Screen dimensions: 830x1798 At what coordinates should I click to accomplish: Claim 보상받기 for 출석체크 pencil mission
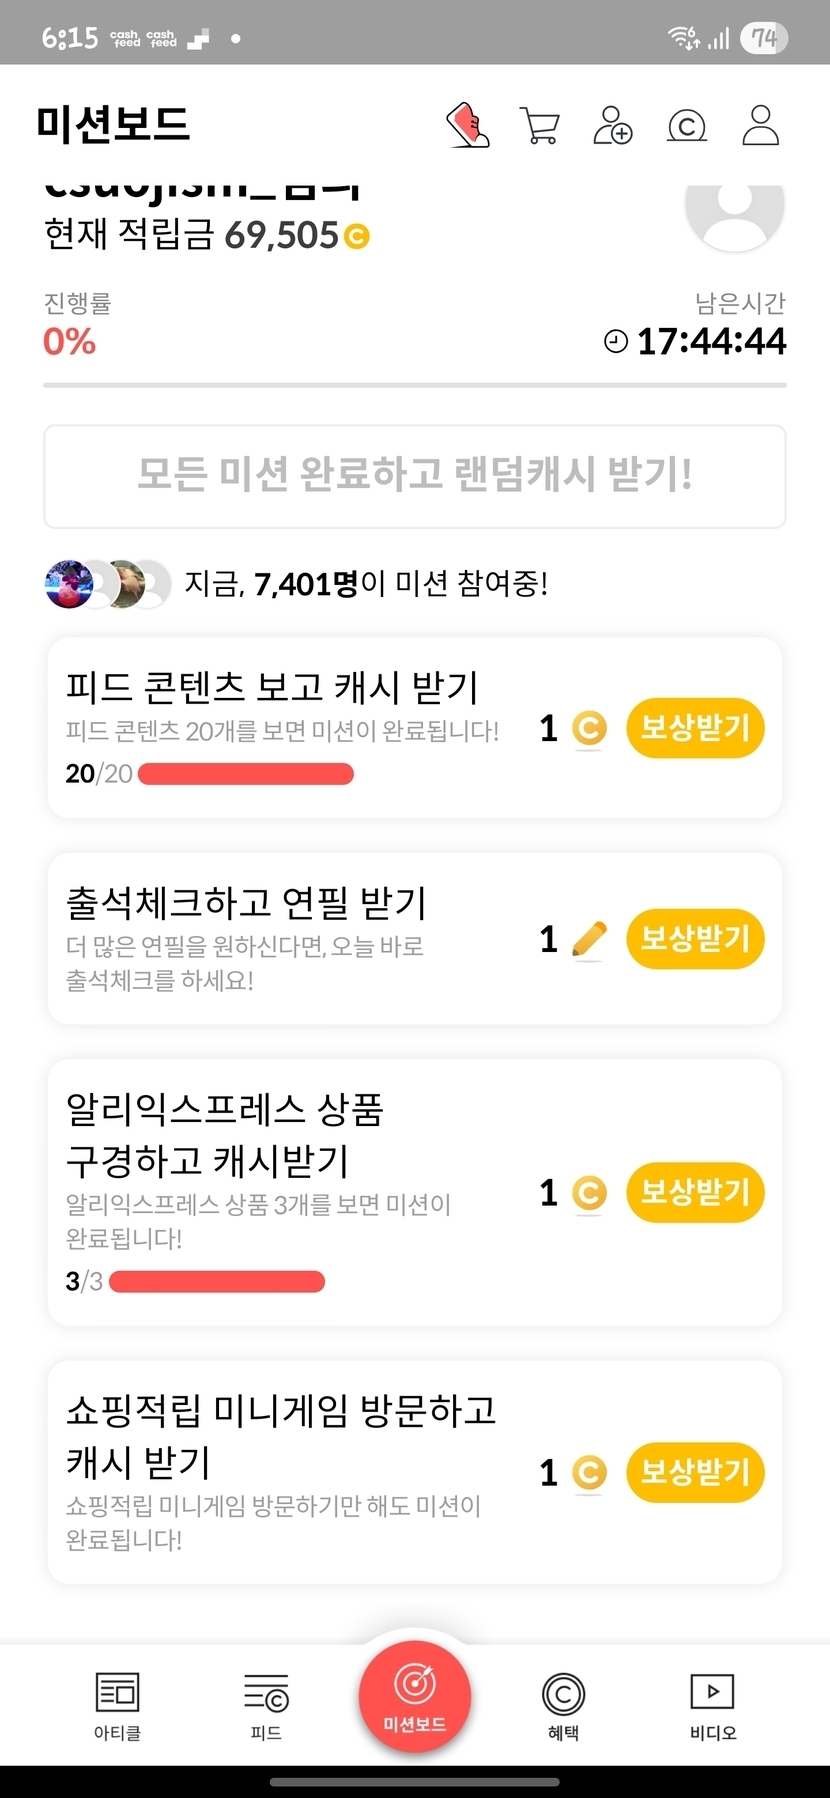(695, 939)
